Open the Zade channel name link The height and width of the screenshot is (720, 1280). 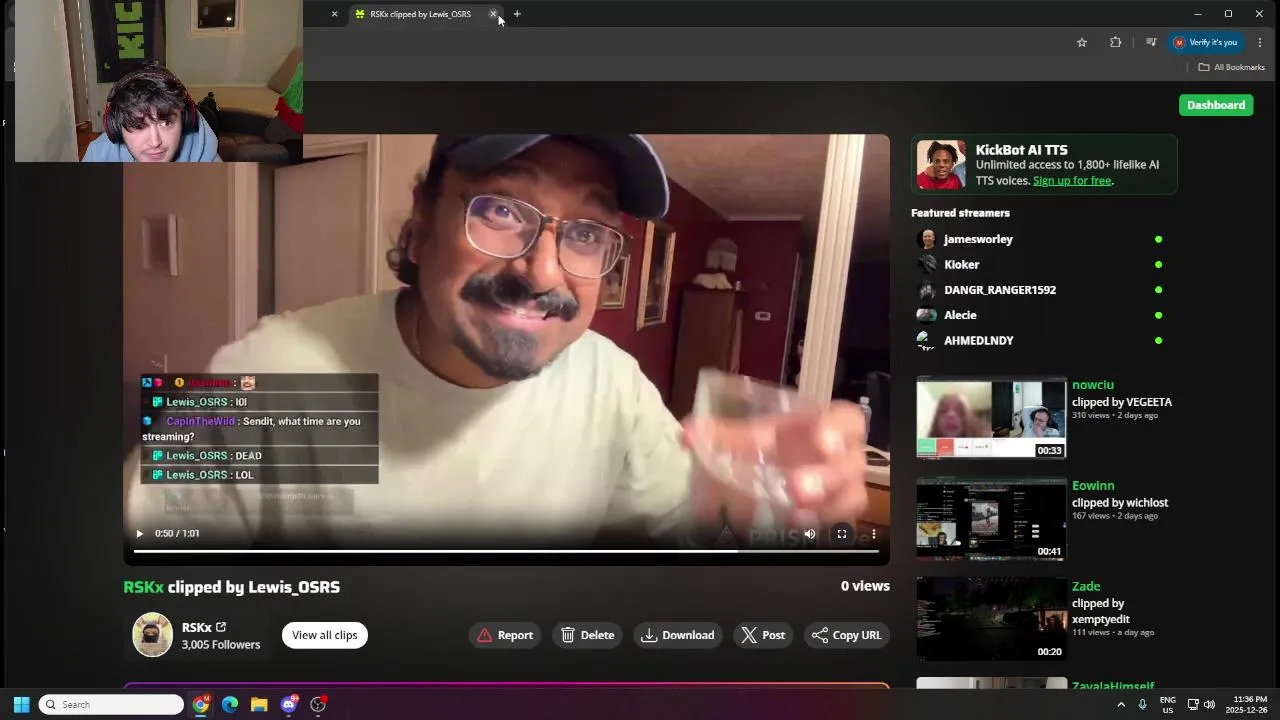click(1086, 587)
